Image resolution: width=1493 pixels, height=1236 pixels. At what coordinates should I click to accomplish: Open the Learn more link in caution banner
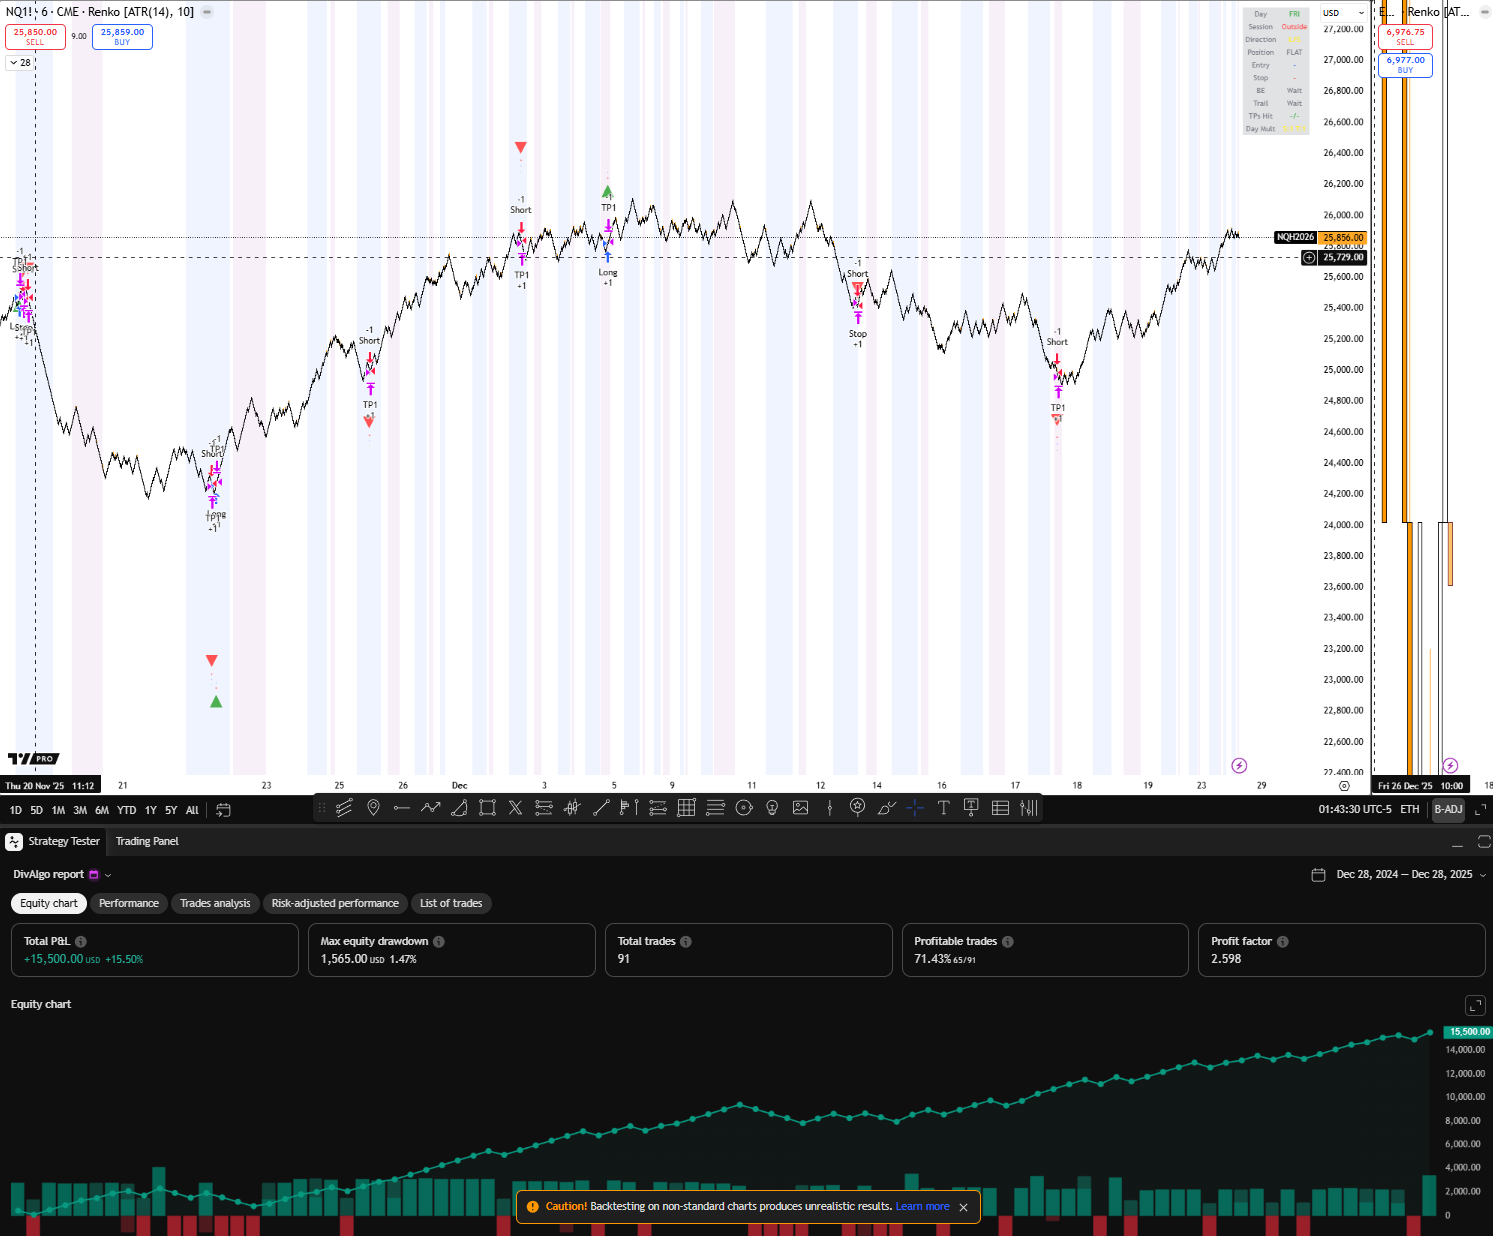click(923, 1207)
